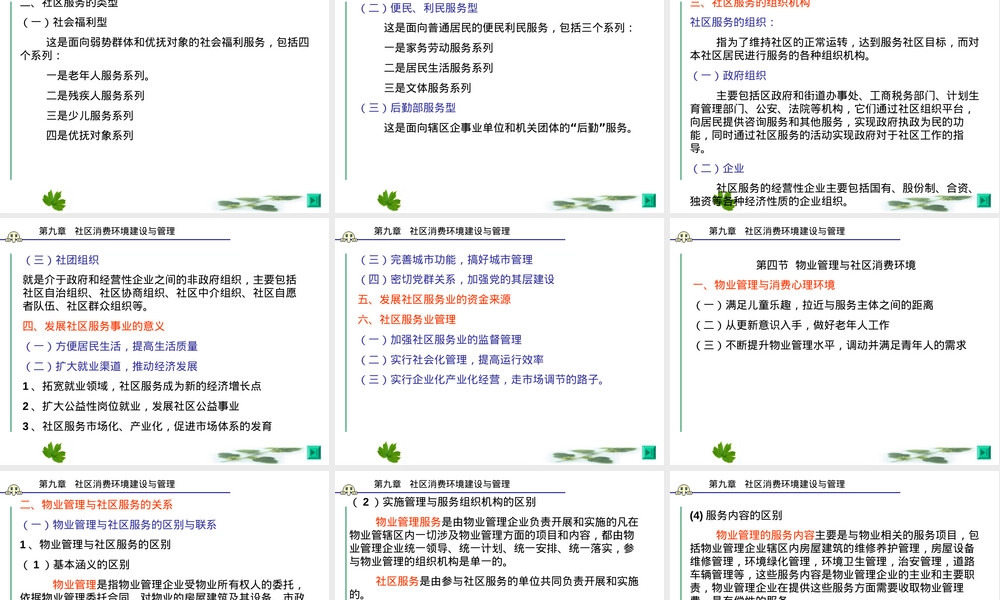Select the line 四是优抚对象系列
This screenshot has width=1000, height=600.
[x=89, y=136]
